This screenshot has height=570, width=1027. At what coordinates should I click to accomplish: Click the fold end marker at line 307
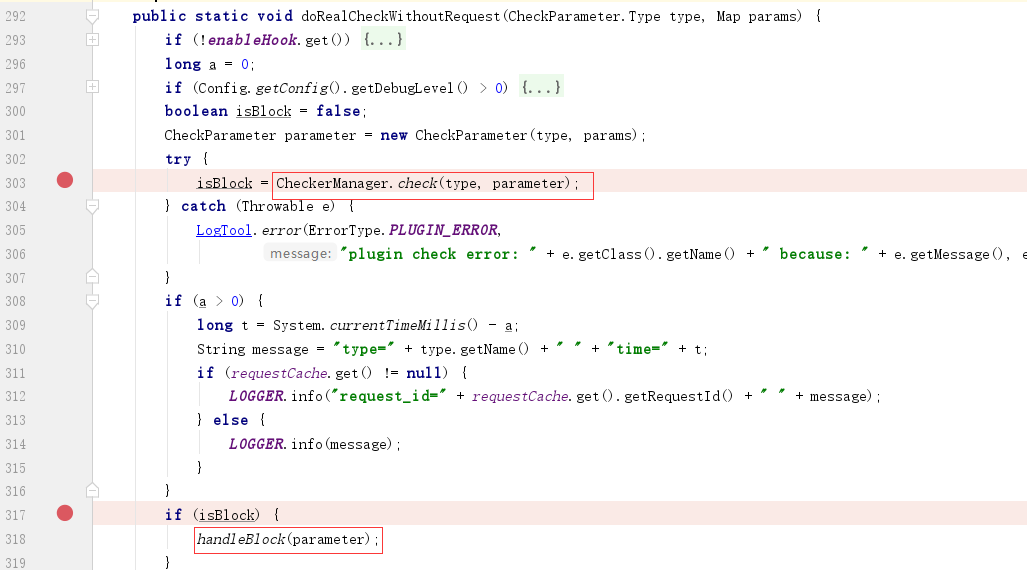(93, 276)
